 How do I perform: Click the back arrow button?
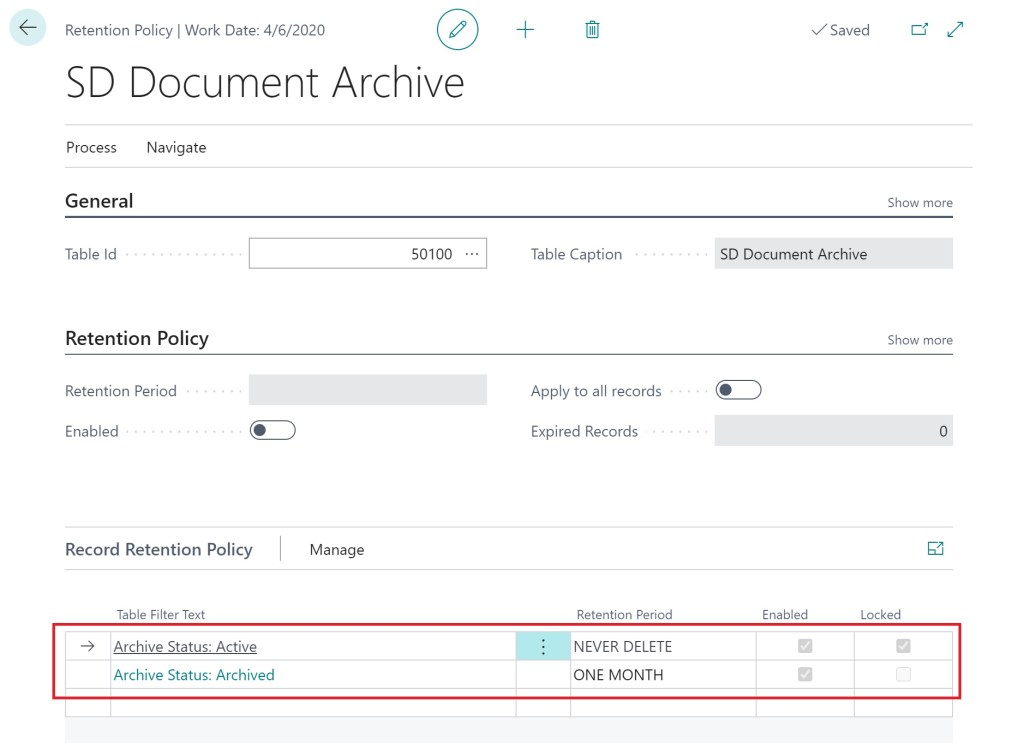[x=27, y=28]
